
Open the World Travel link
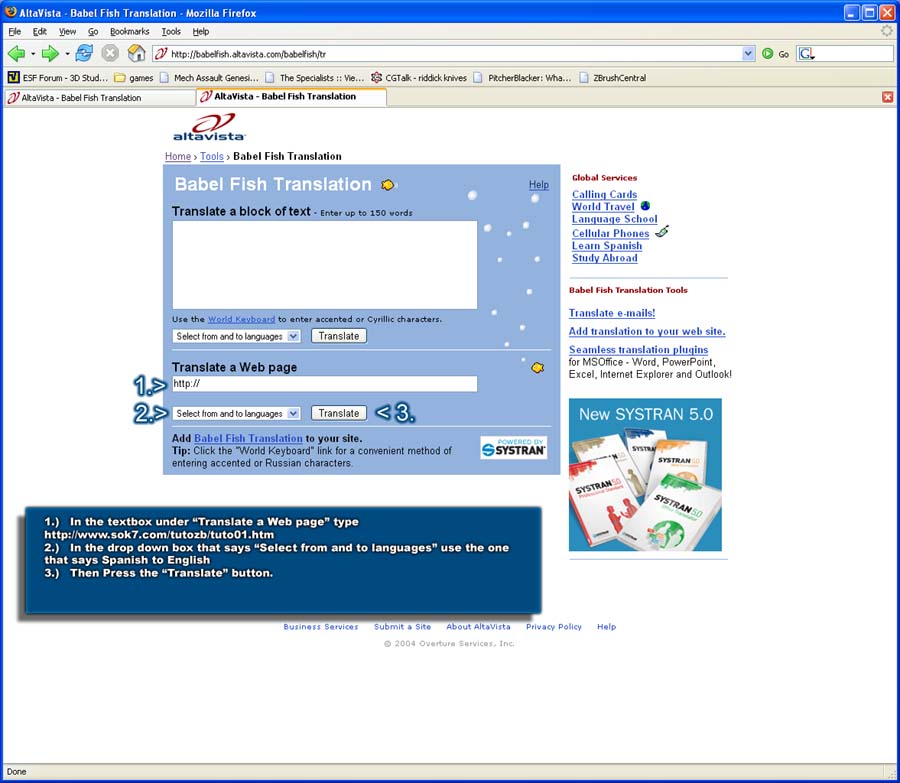[x=603, y=206]
